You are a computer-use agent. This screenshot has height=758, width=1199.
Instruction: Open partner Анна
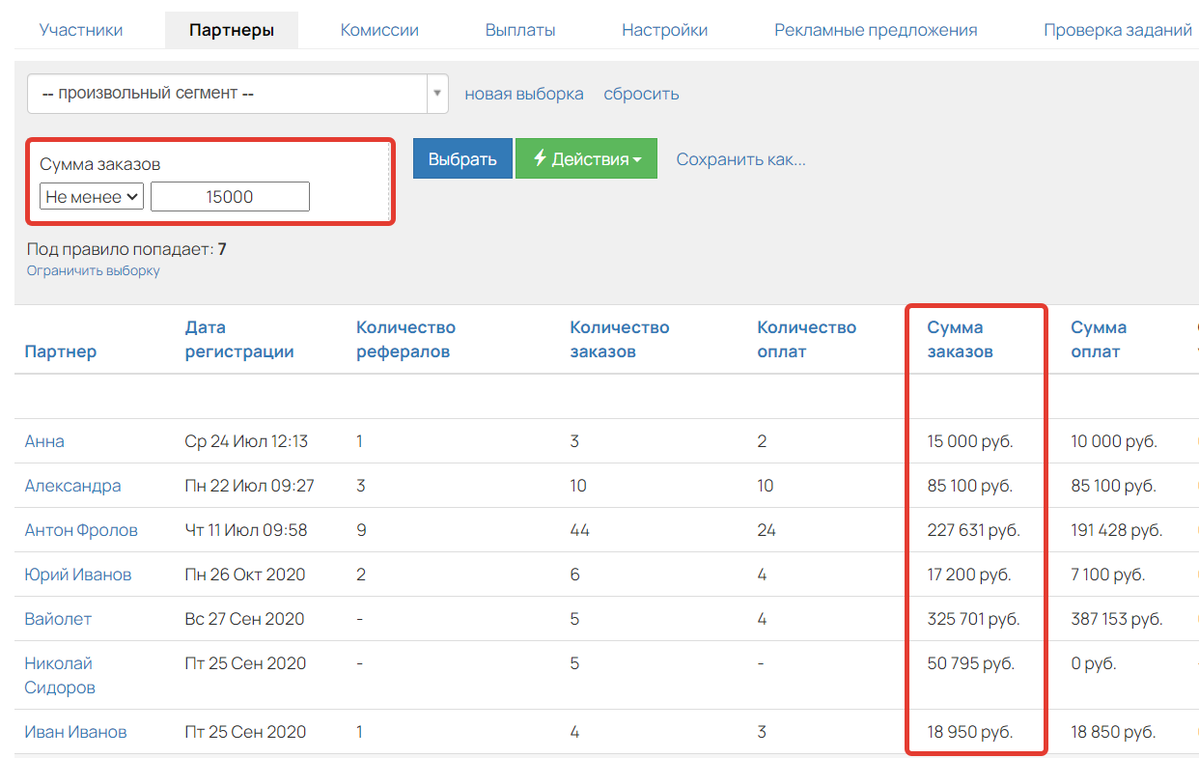pyautogui.click(x=44, y=441)
